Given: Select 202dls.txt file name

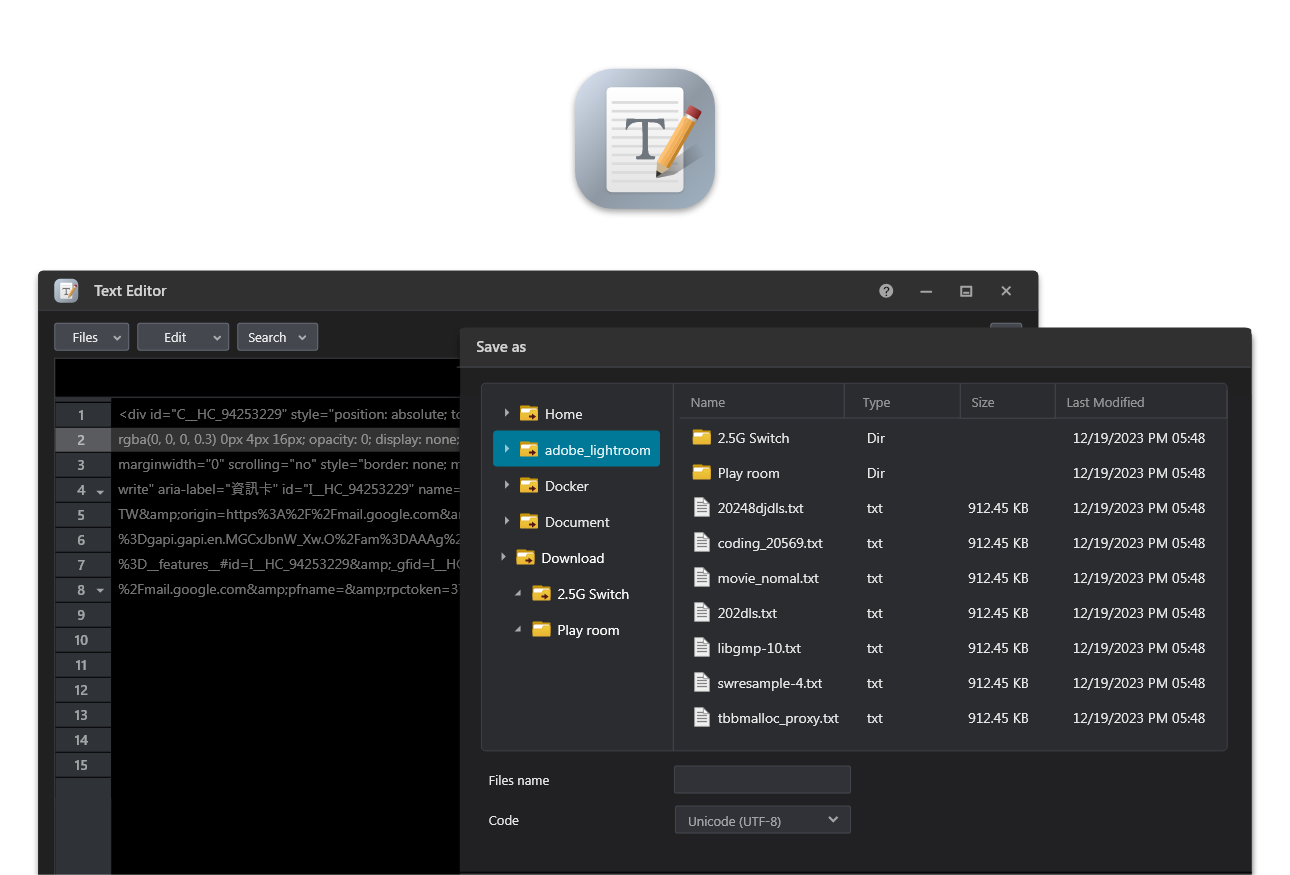Looking at the screenshot, I should 747,613.
